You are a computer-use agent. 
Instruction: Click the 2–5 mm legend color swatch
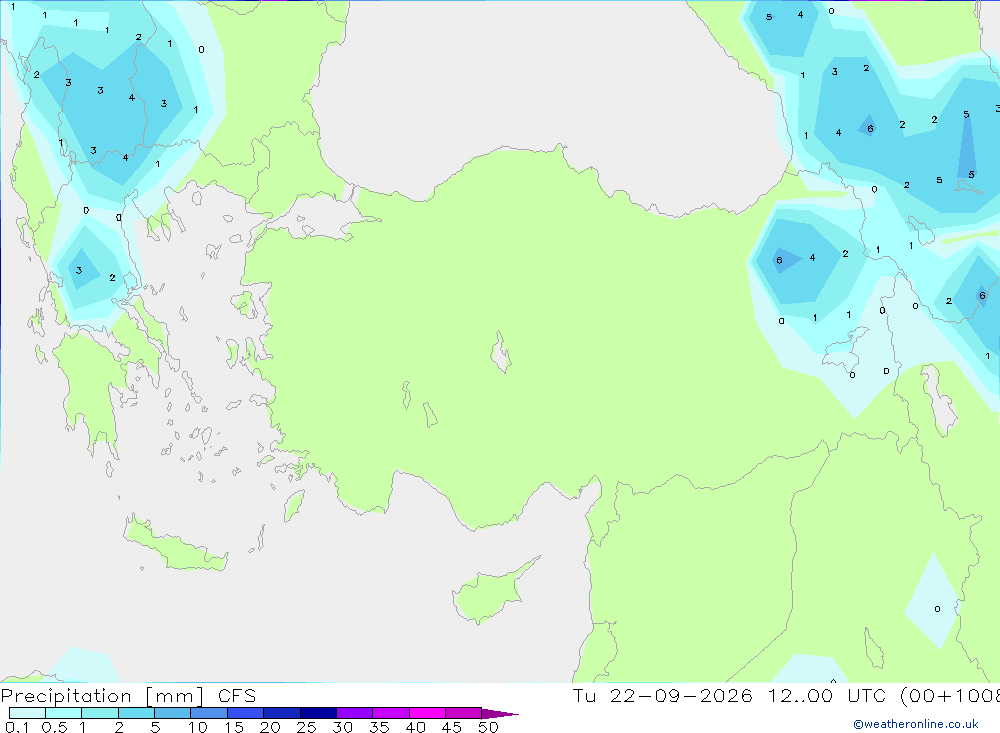tap(136, 713)
